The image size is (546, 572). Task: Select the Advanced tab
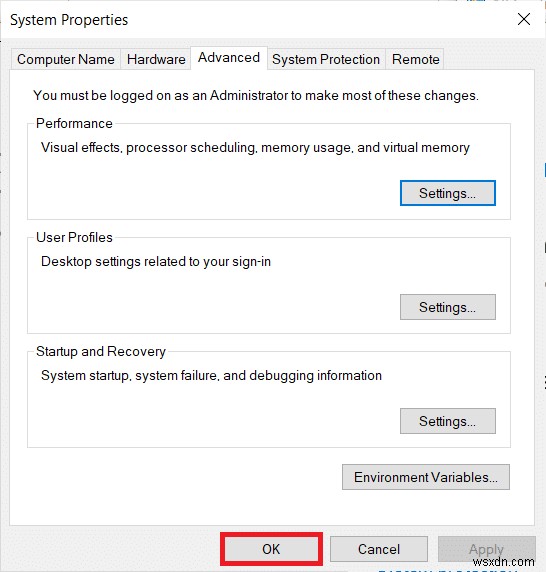coord(229,58)
